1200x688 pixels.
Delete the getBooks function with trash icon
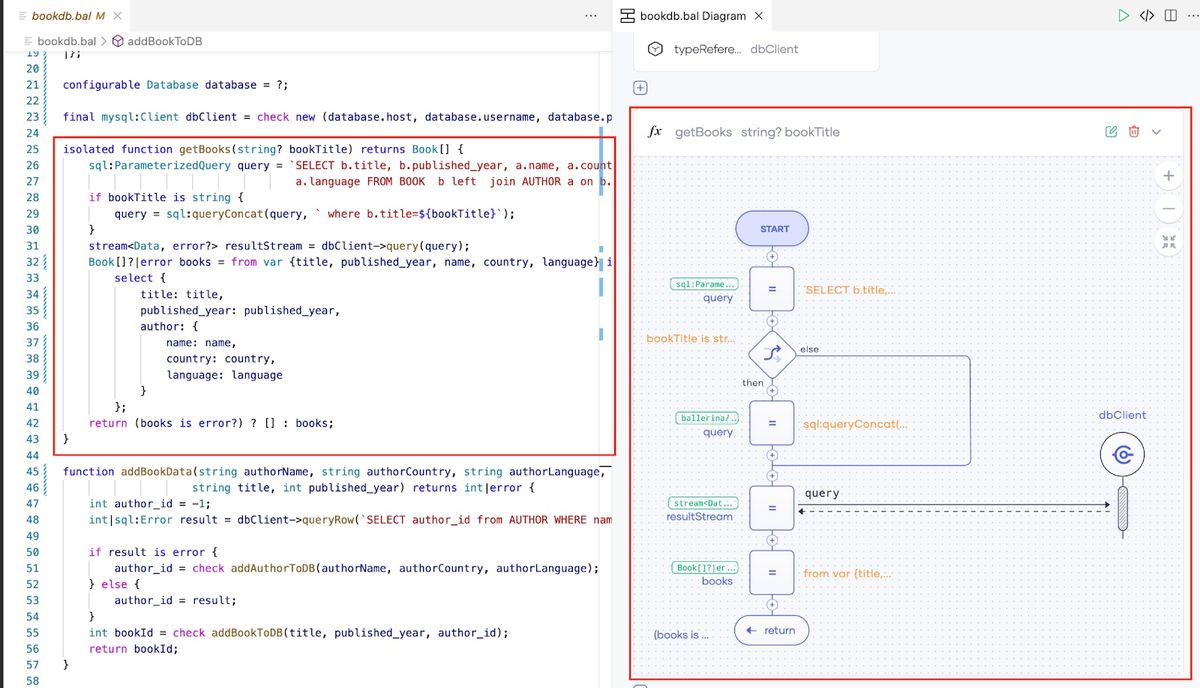pyautogui.click(x=1134, y=132)
